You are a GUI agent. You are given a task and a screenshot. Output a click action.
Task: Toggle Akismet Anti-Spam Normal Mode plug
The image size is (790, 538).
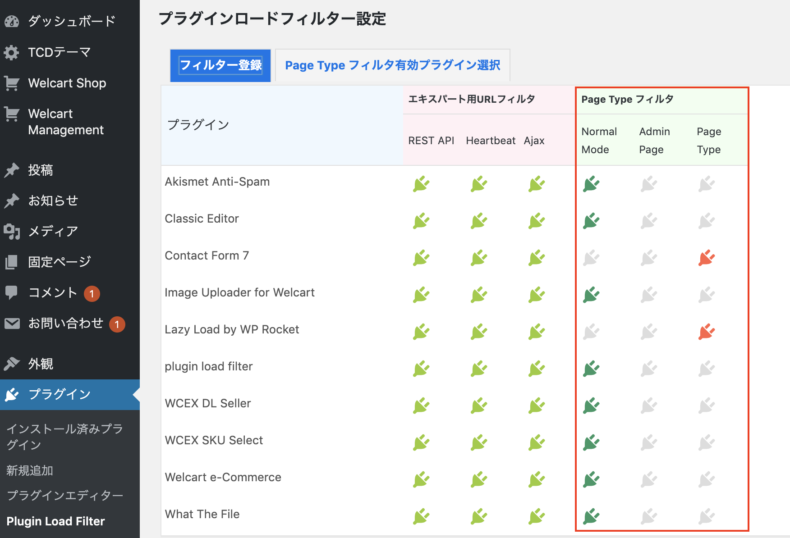coord(591,184)
